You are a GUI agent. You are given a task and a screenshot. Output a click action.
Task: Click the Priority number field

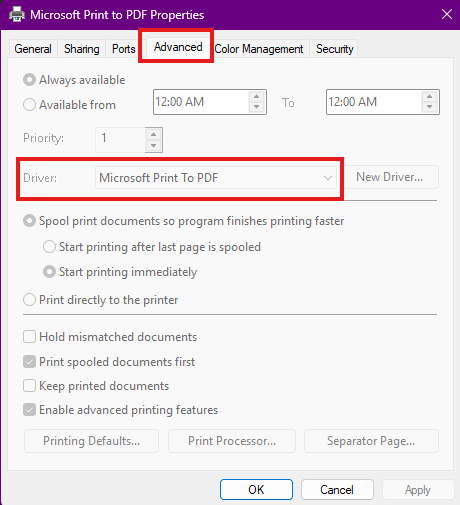click(x=121, y=138)
